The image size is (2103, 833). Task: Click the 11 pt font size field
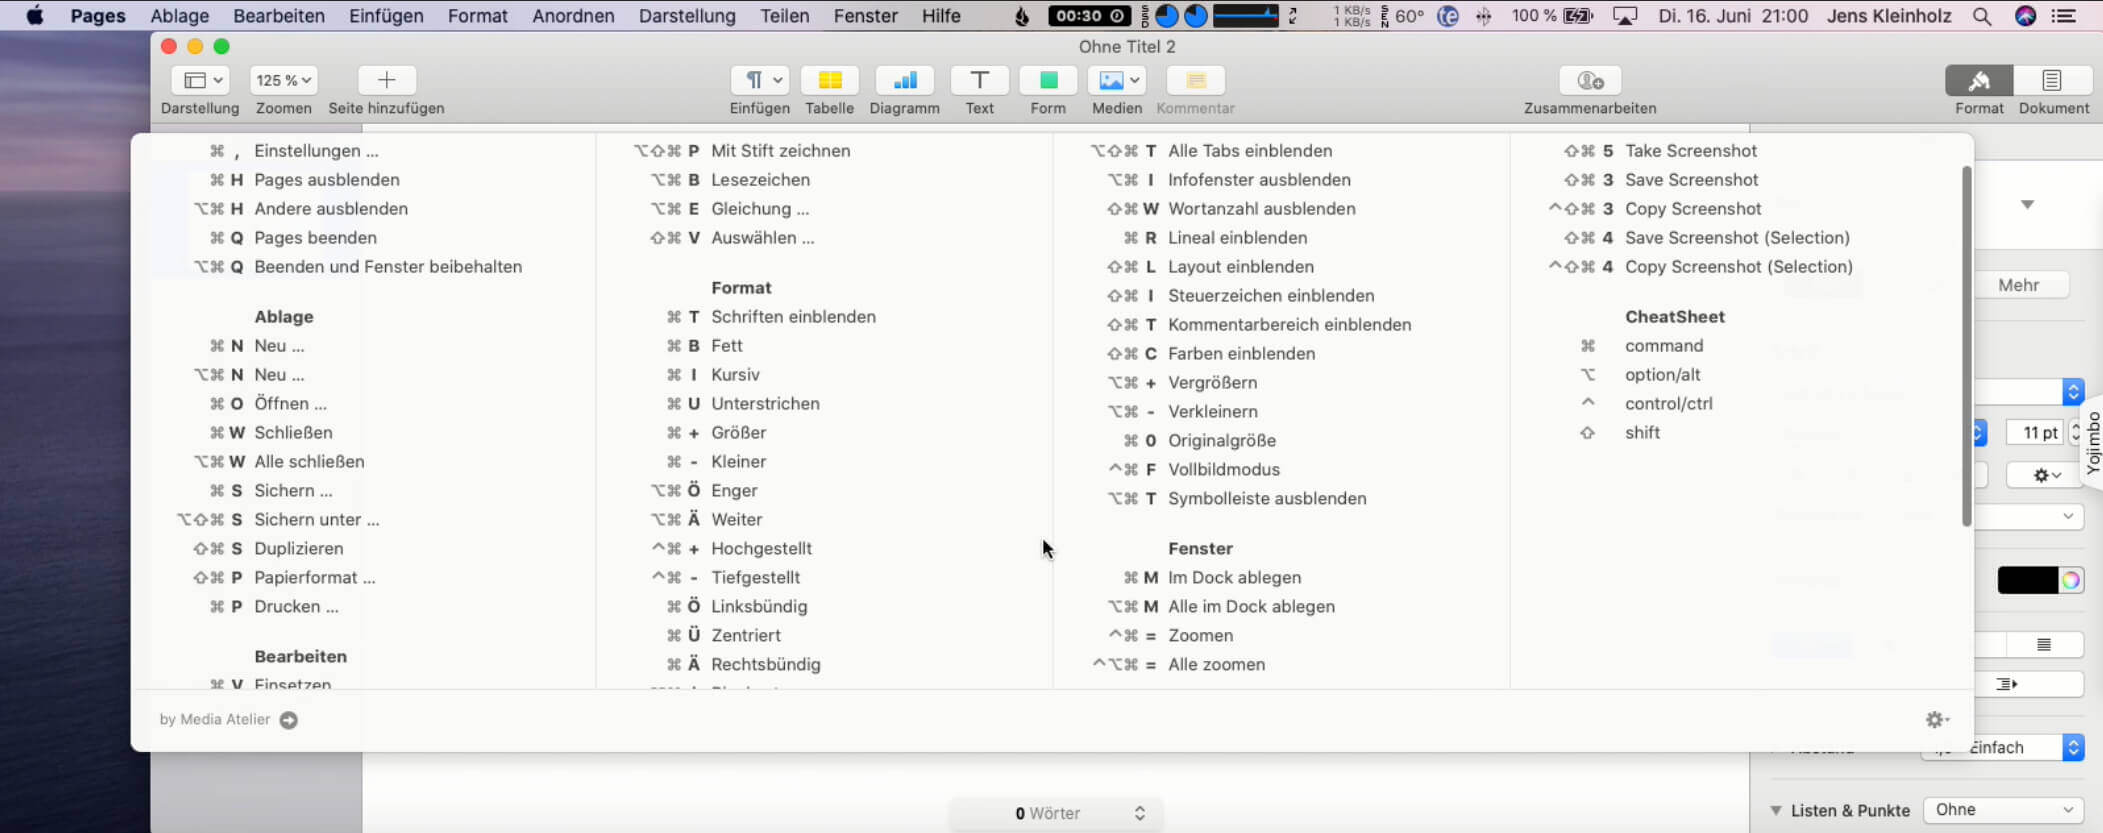click(x=2039, y=432)
